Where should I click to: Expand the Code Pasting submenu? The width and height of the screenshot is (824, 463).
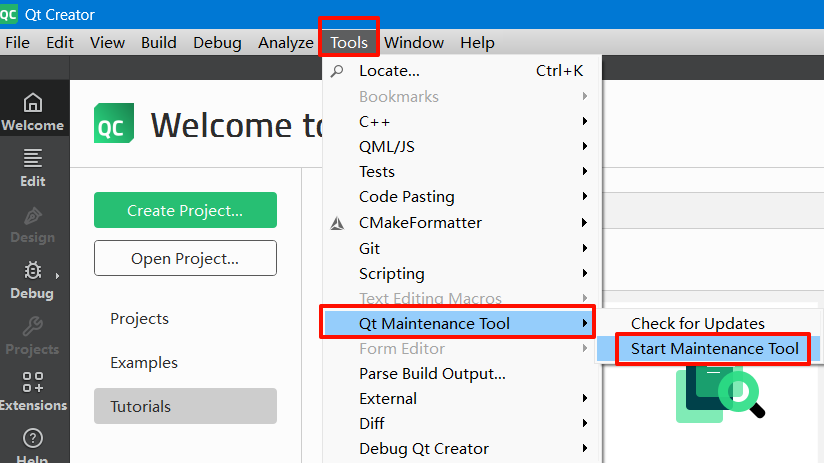pos(462,197)
